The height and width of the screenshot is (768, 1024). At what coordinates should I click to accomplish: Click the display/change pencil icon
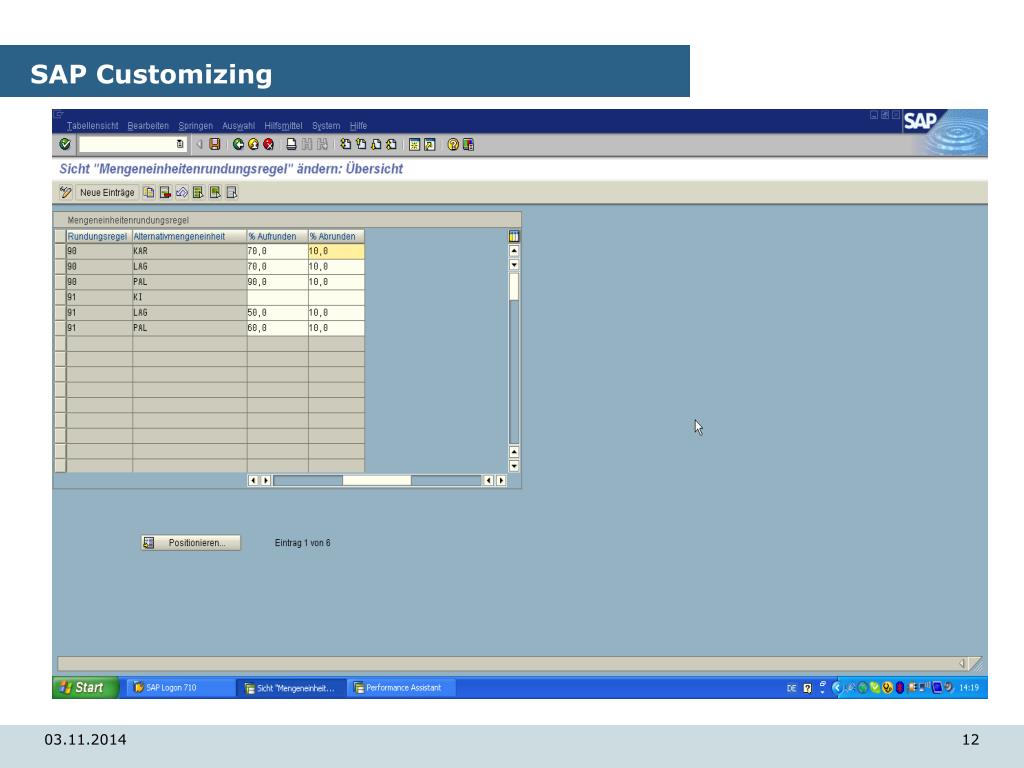click(x=65, y=192)
